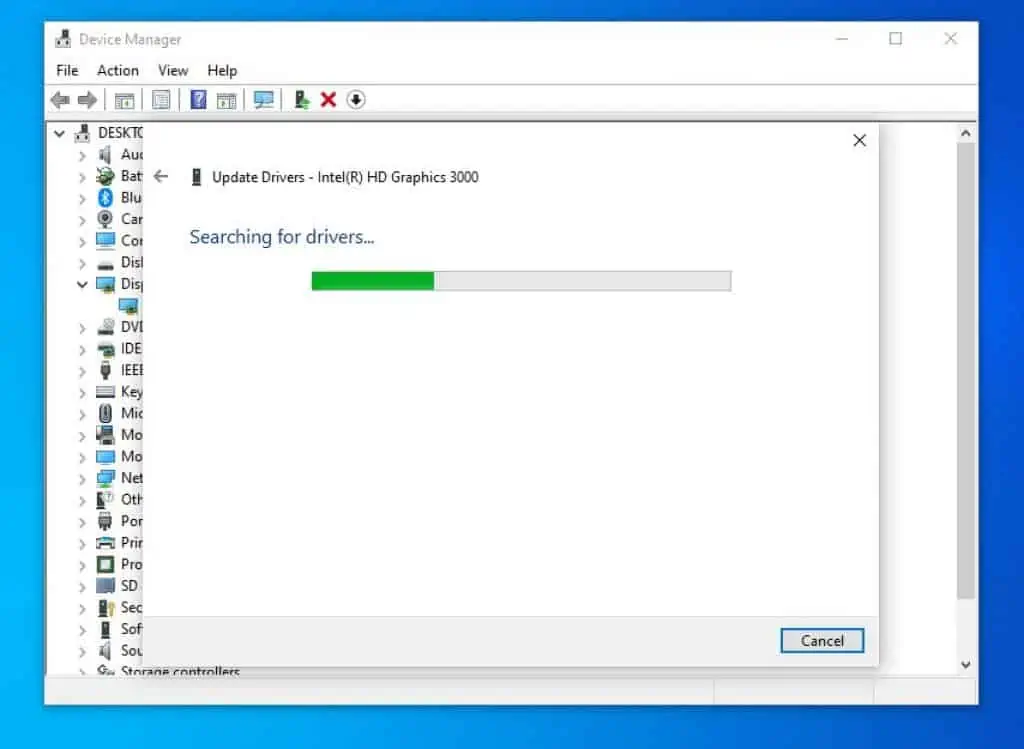
Task: Select the display adapter device icon
Action: pyautogui.click(x=128, y=306)
